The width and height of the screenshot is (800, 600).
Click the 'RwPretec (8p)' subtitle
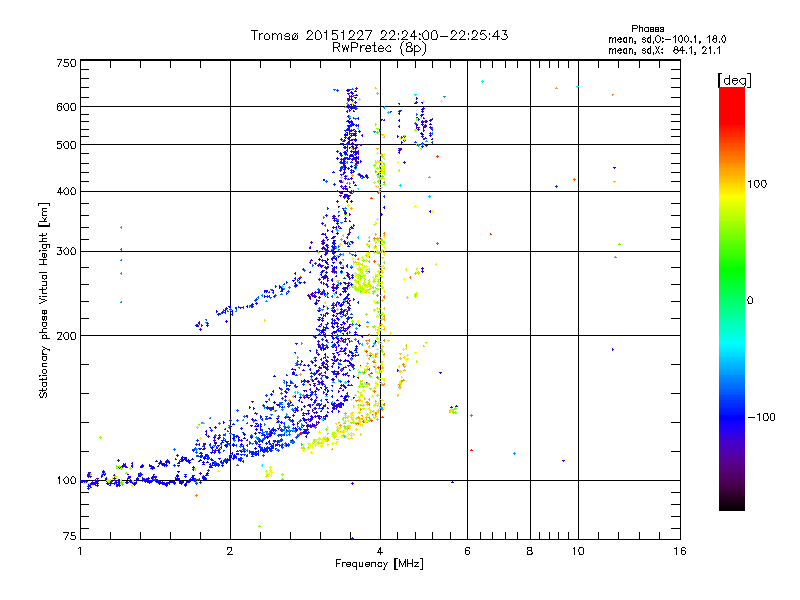pyautogui.click(x=379, y=48)
